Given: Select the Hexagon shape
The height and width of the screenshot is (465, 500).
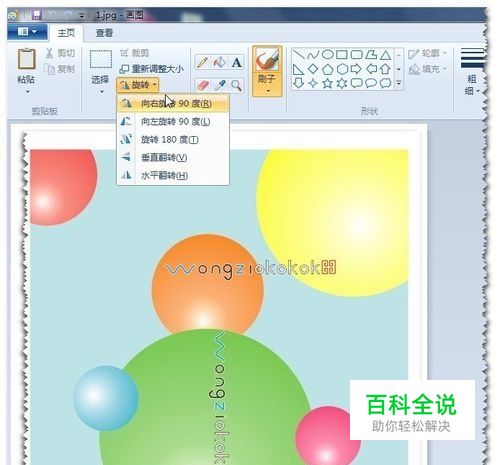Looking at the screenshot, I should (x=342, y=69).
